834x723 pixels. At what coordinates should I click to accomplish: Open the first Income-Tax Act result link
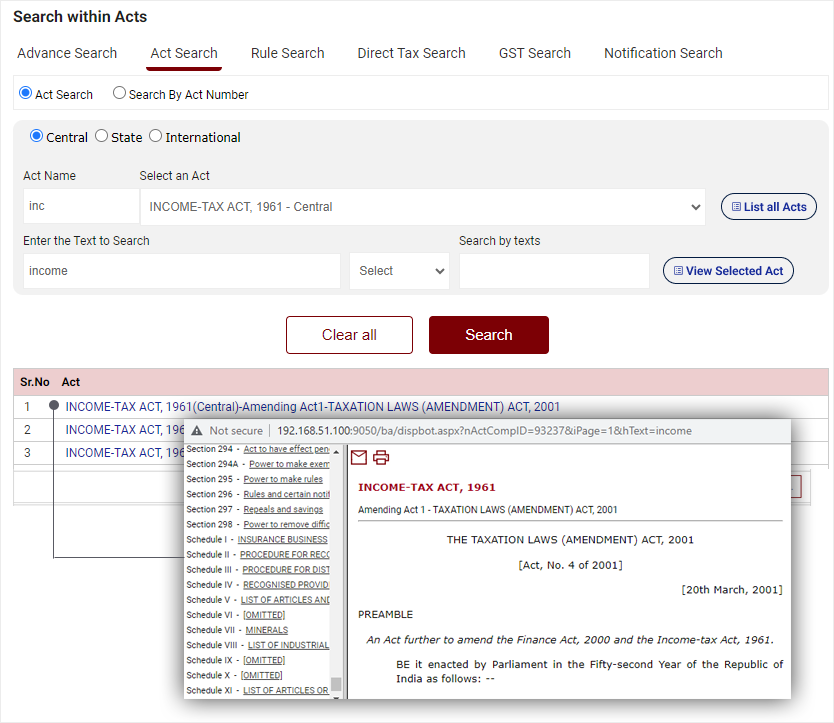point(312,407)
